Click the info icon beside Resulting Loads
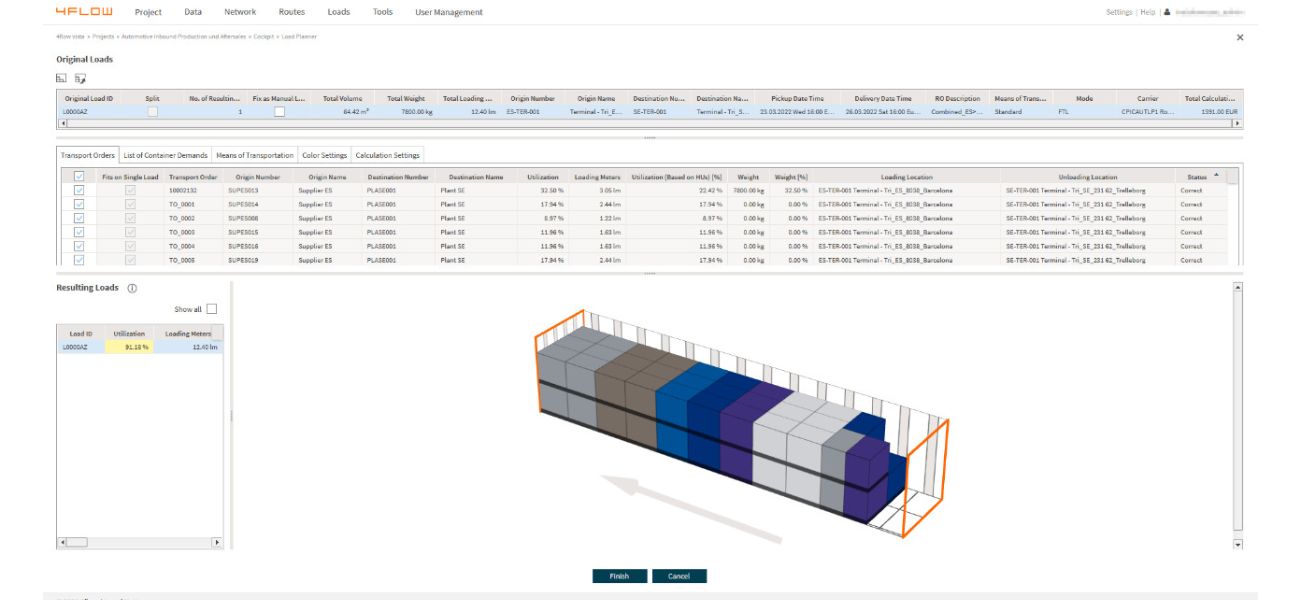1300x600 pixels. (x=132, y=288)
